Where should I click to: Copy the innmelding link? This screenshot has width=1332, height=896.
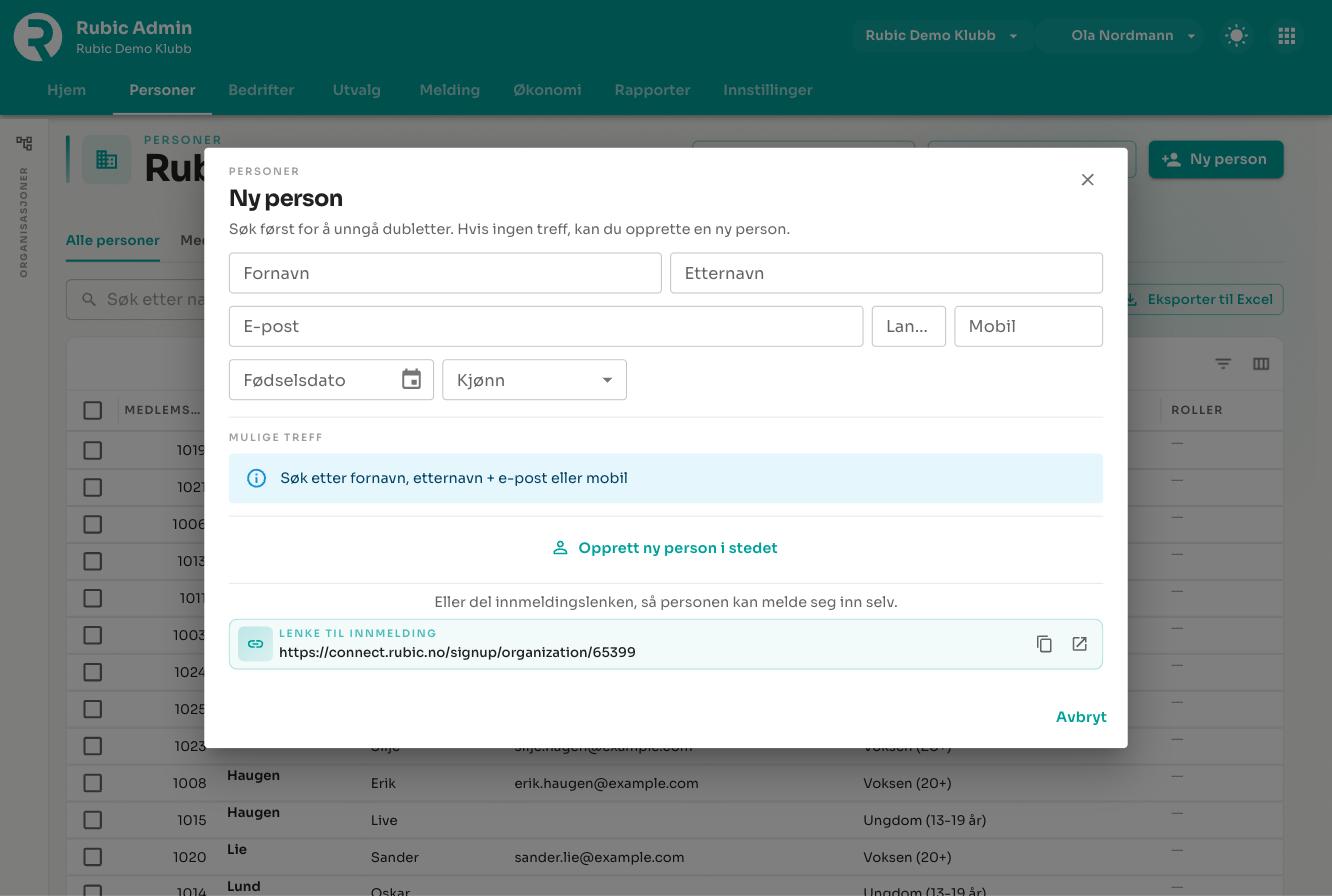[x=1044, y=644]
